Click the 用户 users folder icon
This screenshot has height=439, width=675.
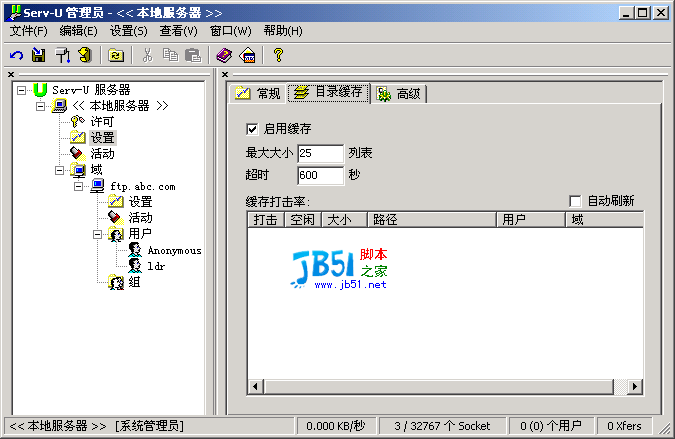click(x=116, y=234)
